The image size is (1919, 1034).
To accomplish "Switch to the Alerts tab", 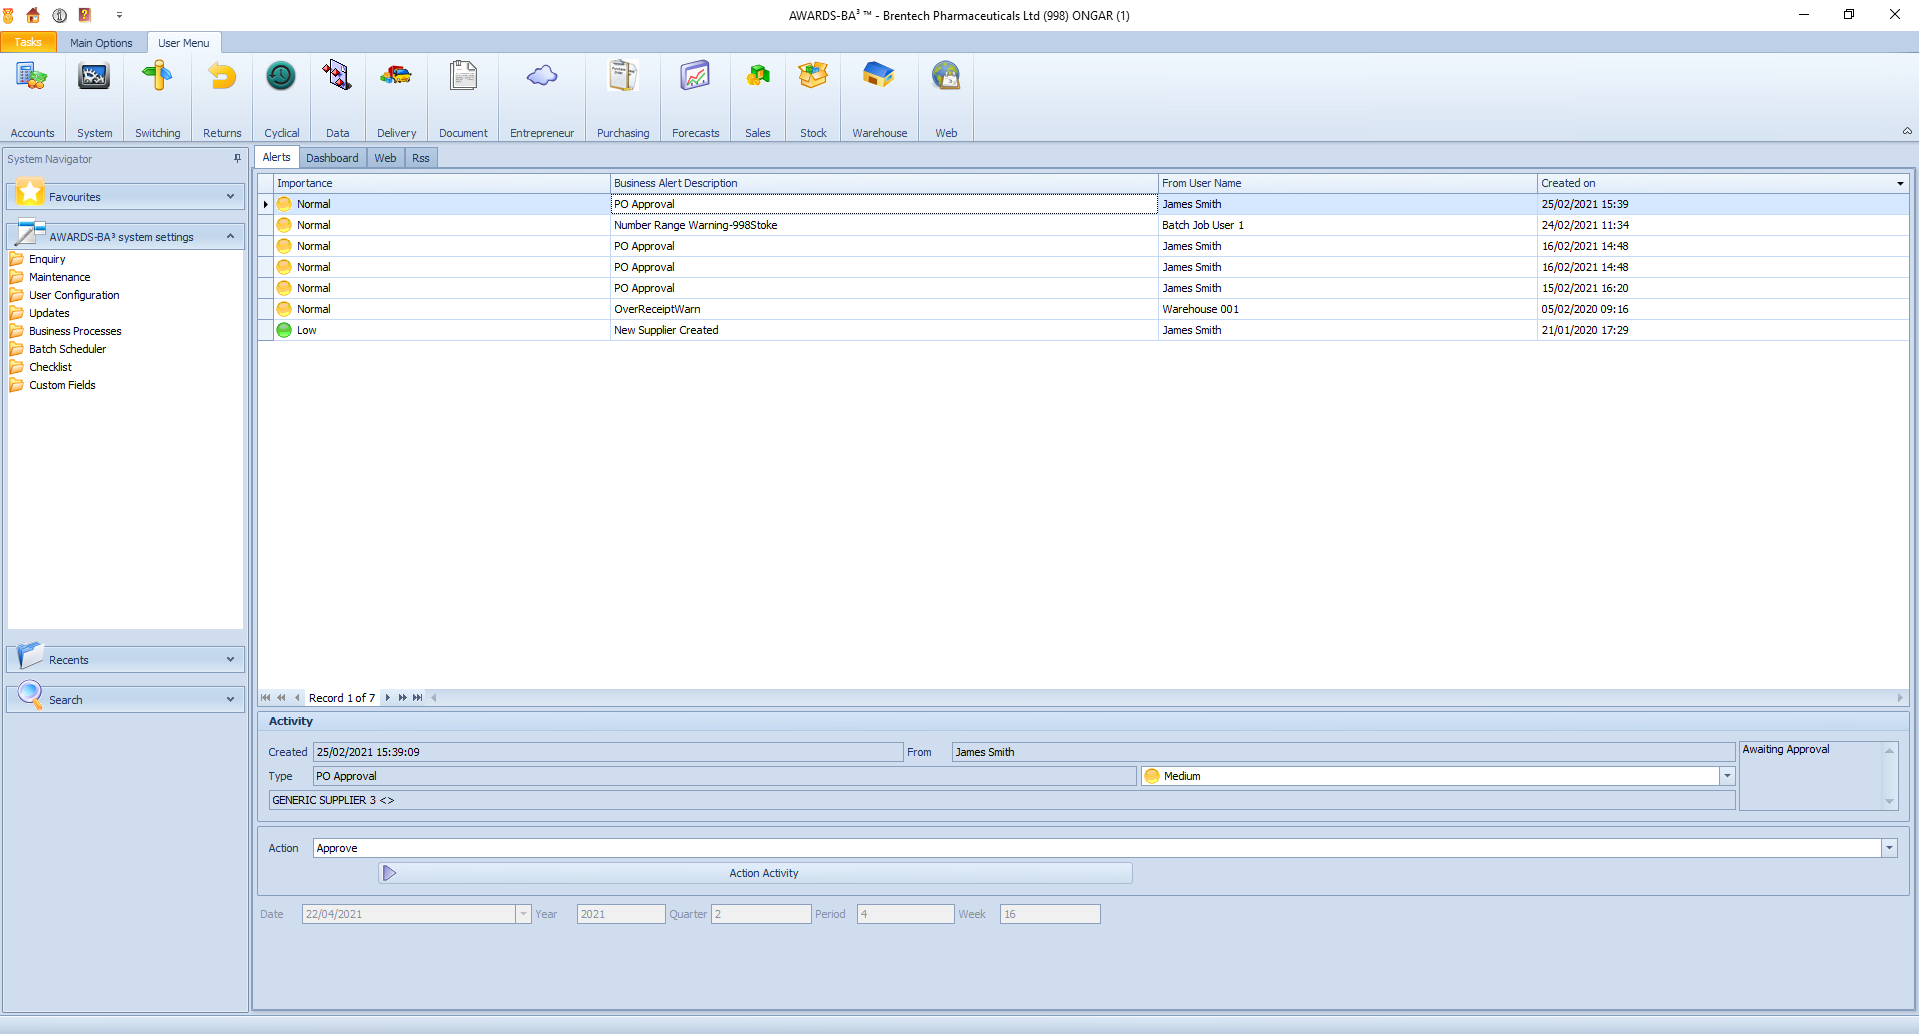I will tap(276, 157).
